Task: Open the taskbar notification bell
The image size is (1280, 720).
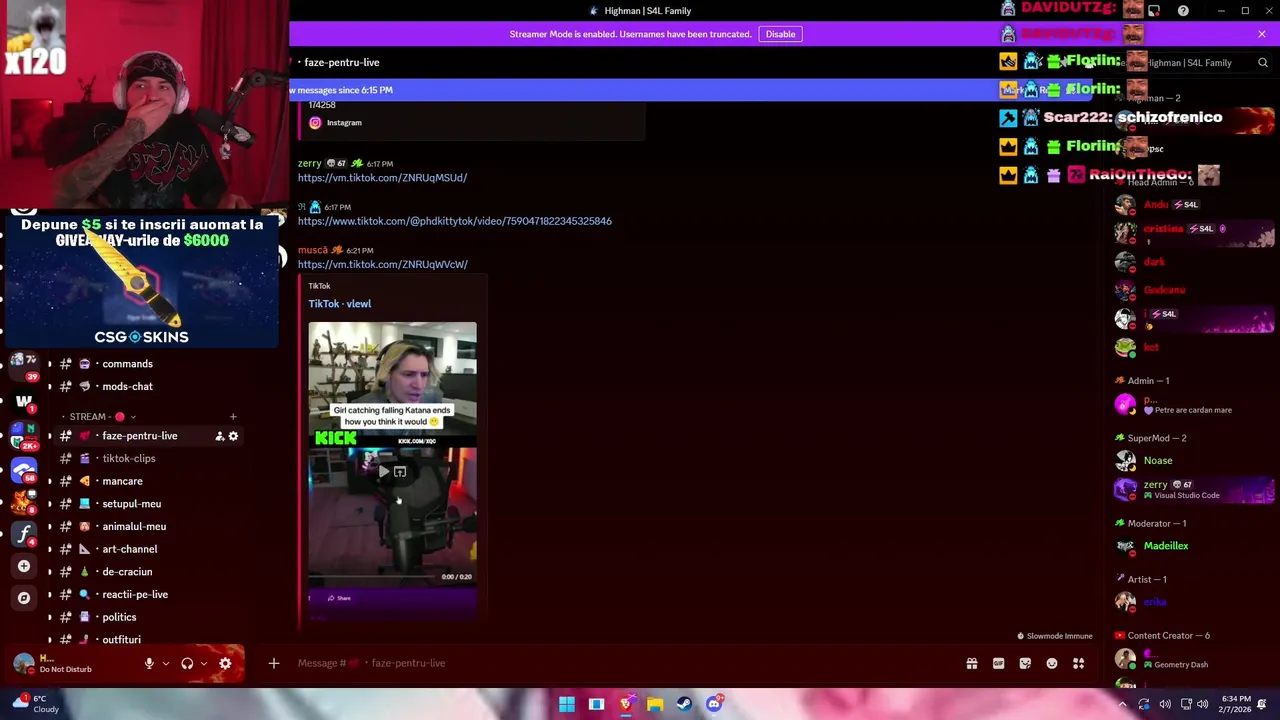Action: coord(1262,704)
